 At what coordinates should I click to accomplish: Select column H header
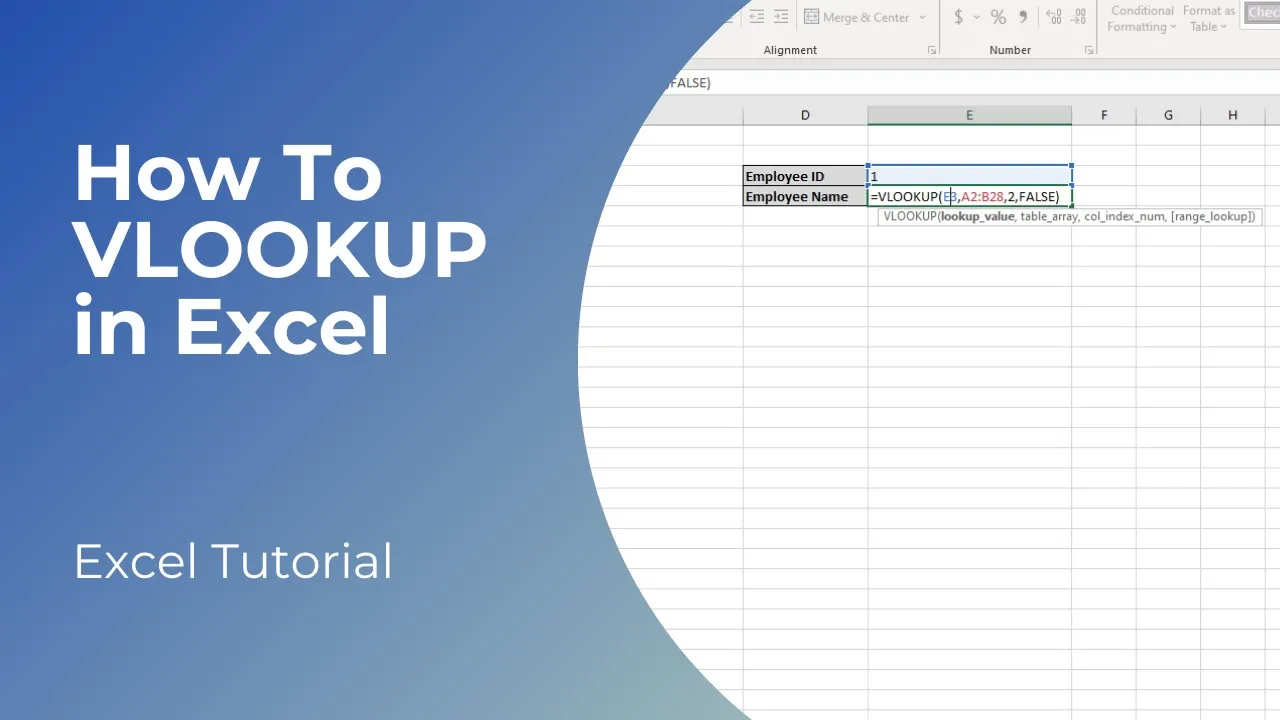(1232, 115)
